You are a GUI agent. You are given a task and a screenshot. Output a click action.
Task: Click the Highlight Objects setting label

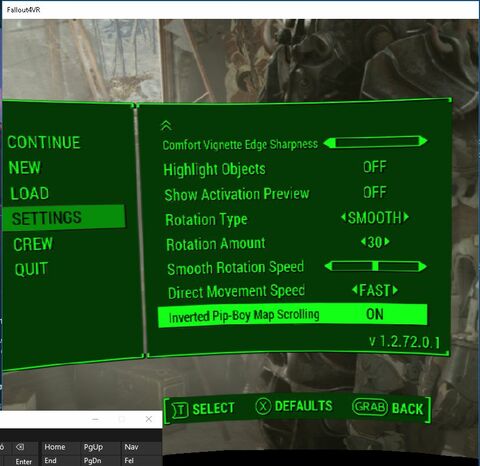tap(214, 169)
